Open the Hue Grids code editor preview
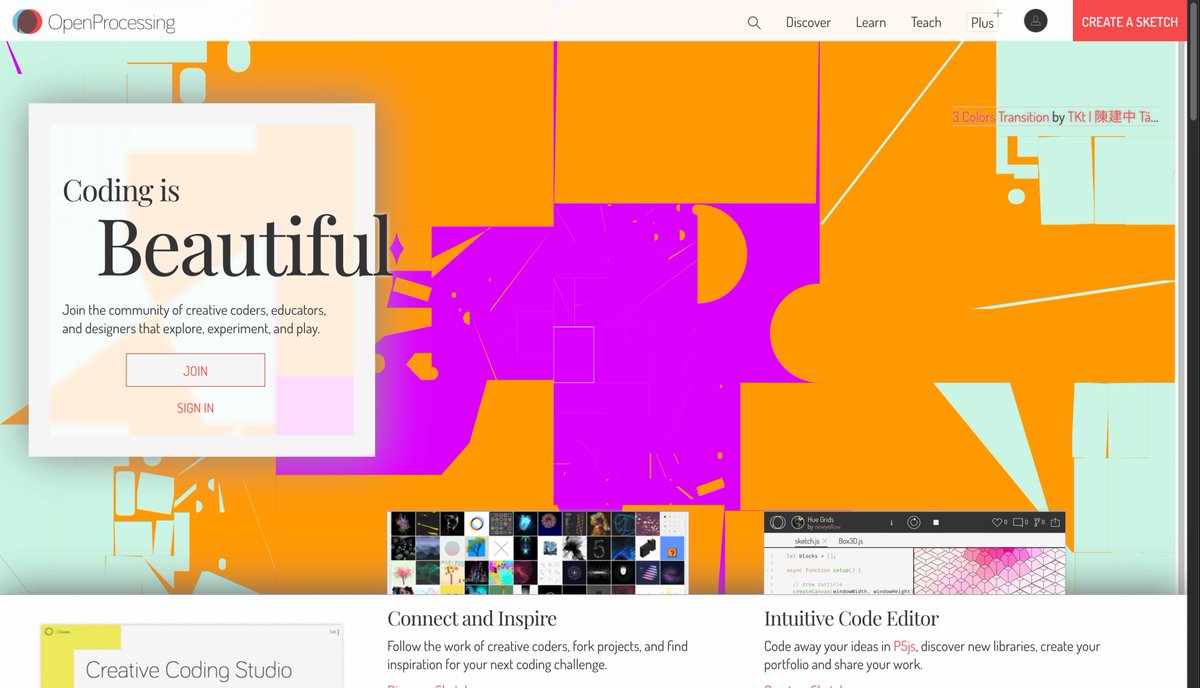The width and height of the screenshot is (1200, 688). pyautogui.click(x=914, y=553)
